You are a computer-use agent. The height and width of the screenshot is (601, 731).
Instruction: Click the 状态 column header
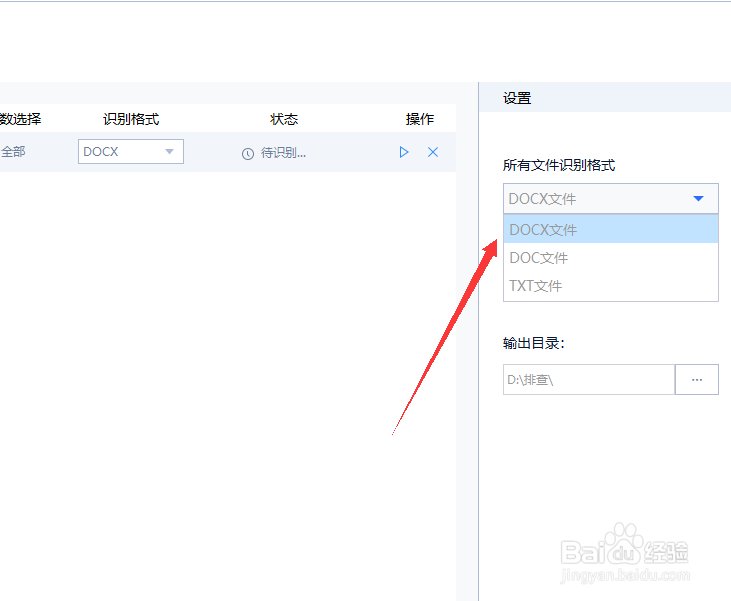(x=284, y=119)
